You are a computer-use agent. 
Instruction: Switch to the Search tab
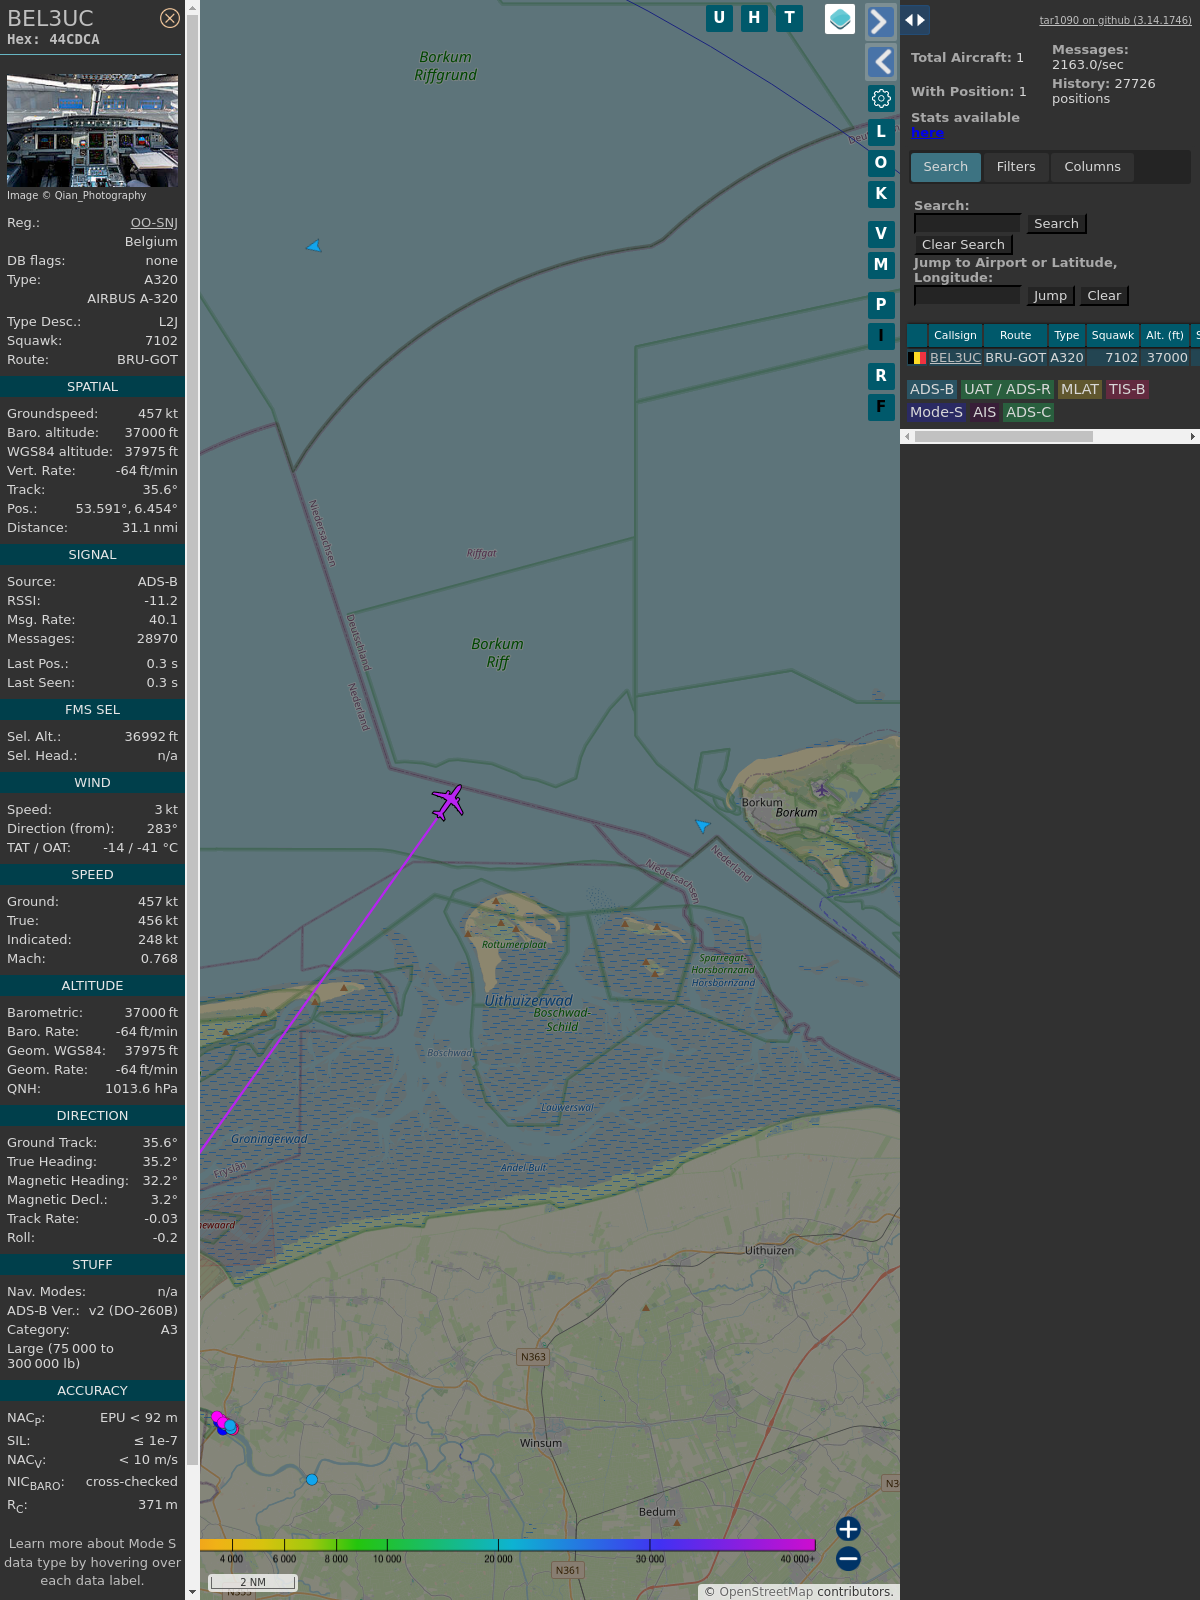pos(946,167)
